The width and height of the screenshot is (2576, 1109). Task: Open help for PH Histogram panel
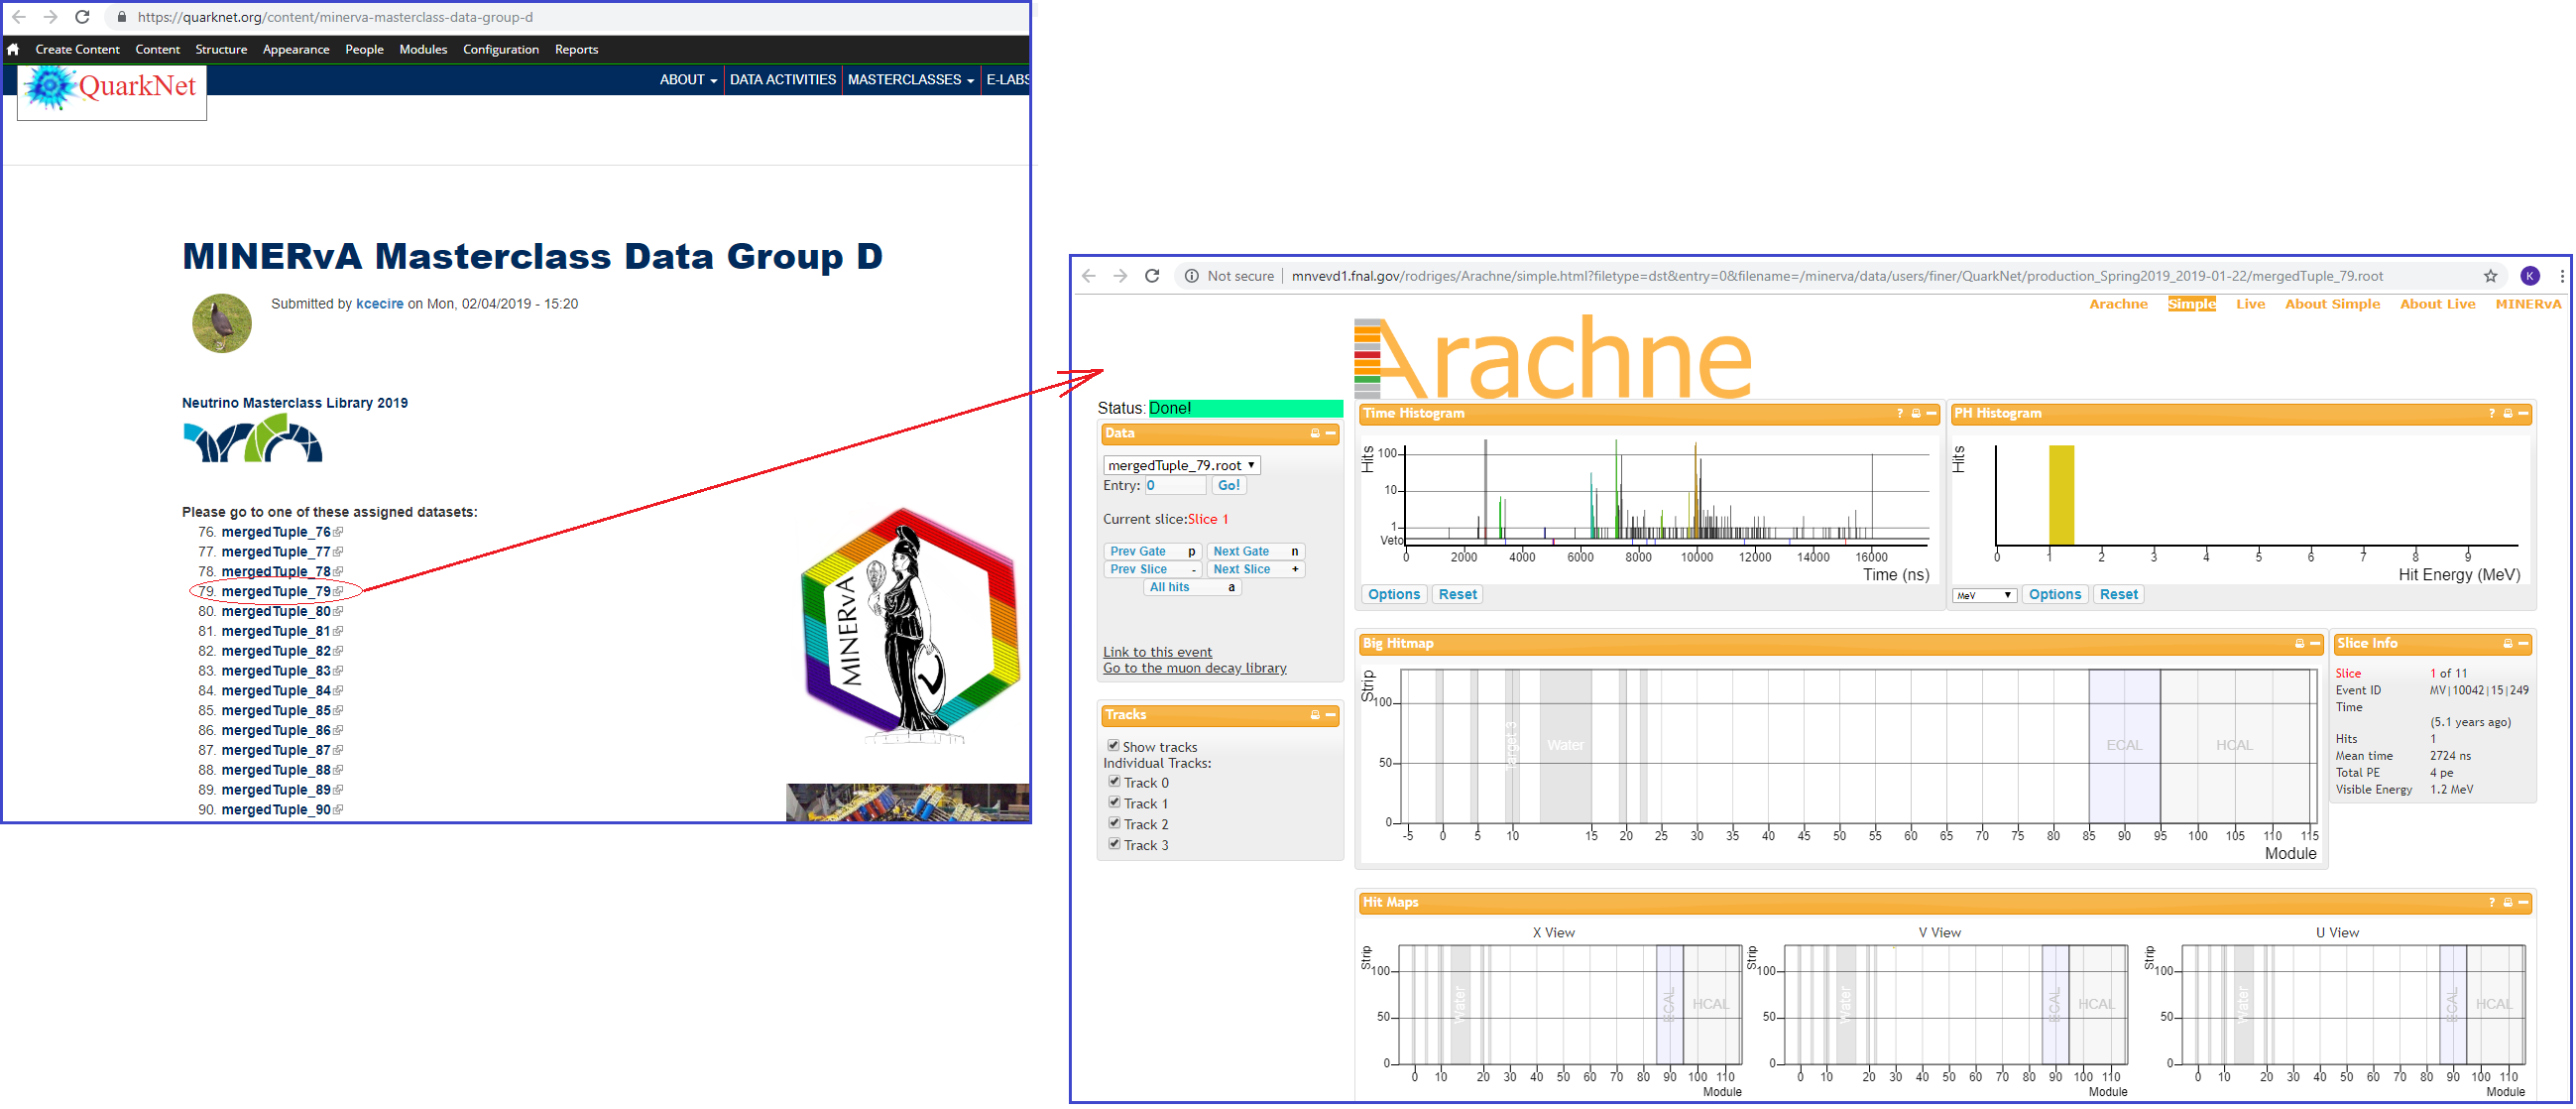pyautogui.click(x=2492, y=413)
